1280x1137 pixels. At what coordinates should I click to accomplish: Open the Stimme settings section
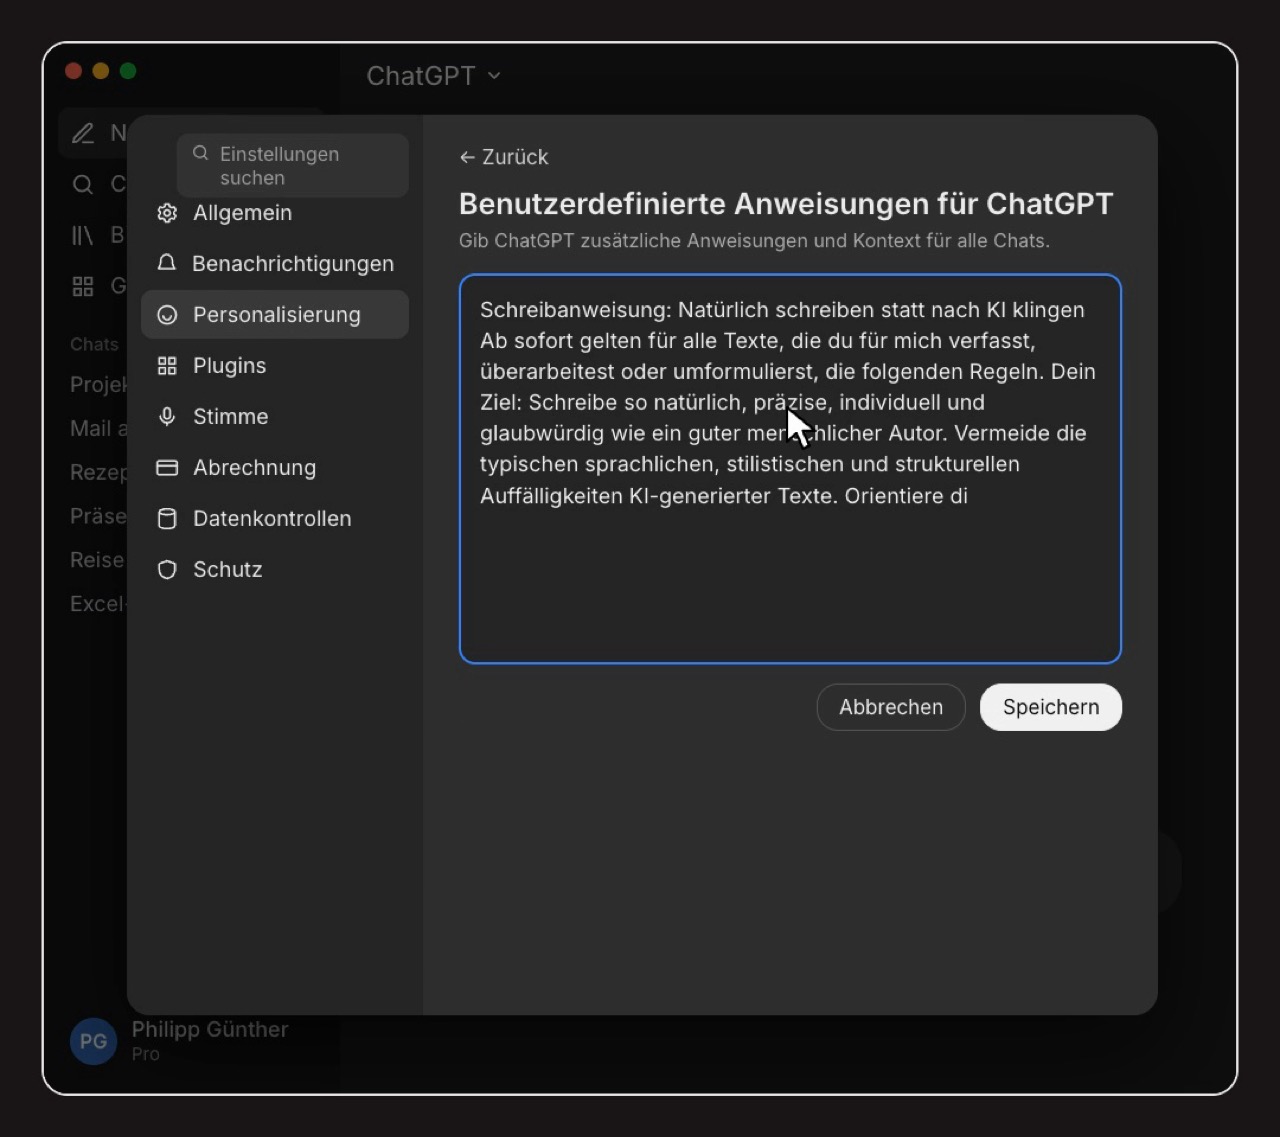point(275,417)
